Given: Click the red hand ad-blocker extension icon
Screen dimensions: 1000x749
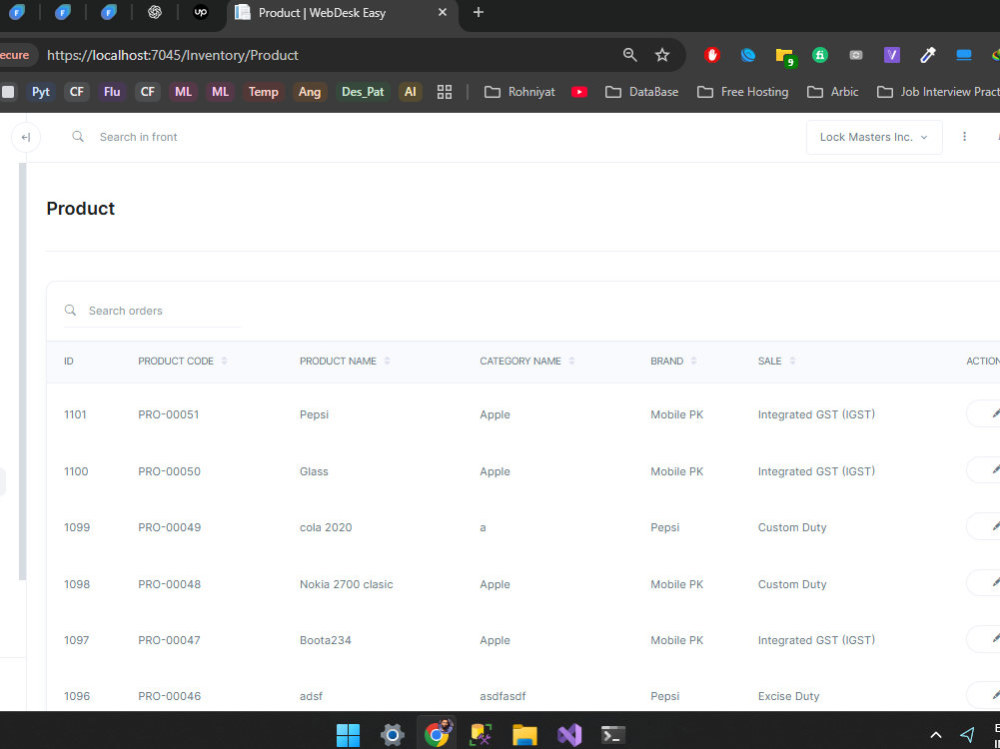Looking at the screenshot, I should point(712,56).
